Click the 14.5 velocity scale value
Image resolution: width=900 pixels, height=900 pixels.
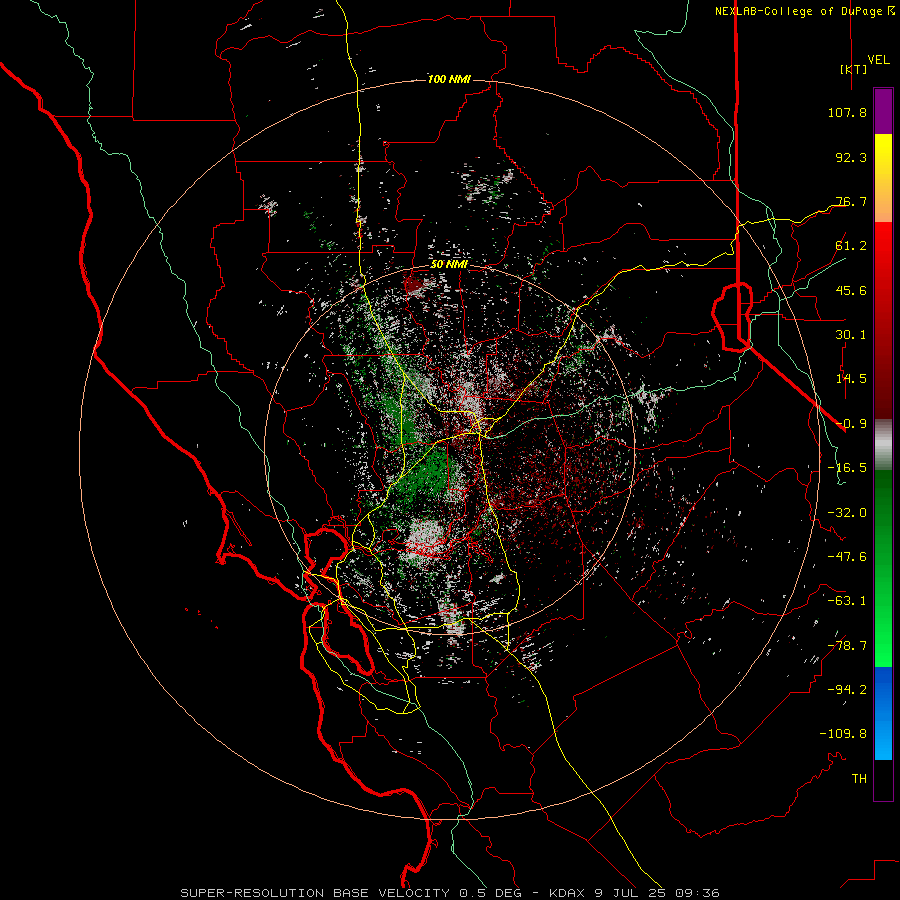(x=851, y=379)
